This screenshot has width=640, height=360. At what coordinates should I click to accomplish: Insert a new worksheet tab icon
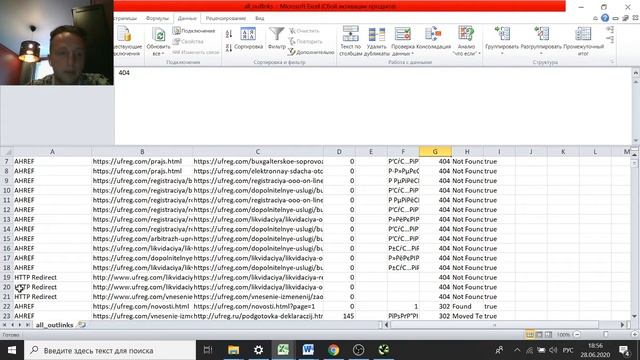(x=82, y=324)
